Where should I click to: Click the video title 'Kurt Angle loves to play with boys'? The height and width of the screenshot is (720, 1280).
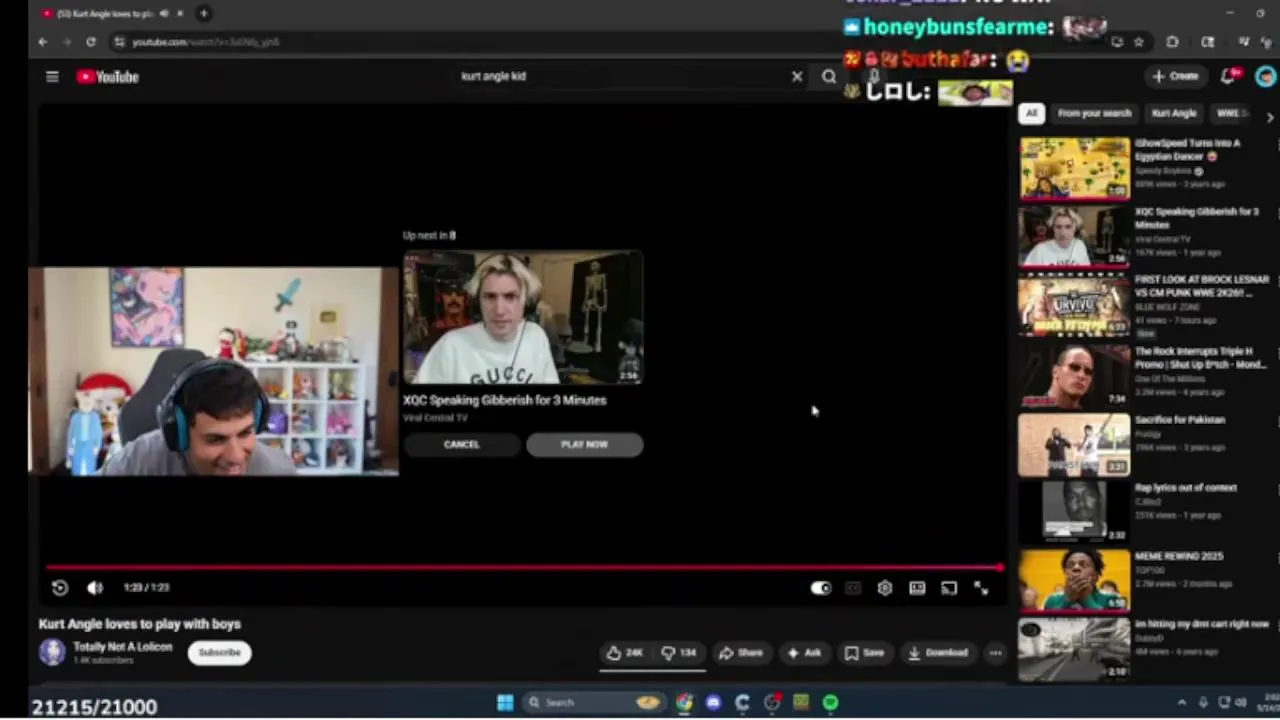point(140,624)
